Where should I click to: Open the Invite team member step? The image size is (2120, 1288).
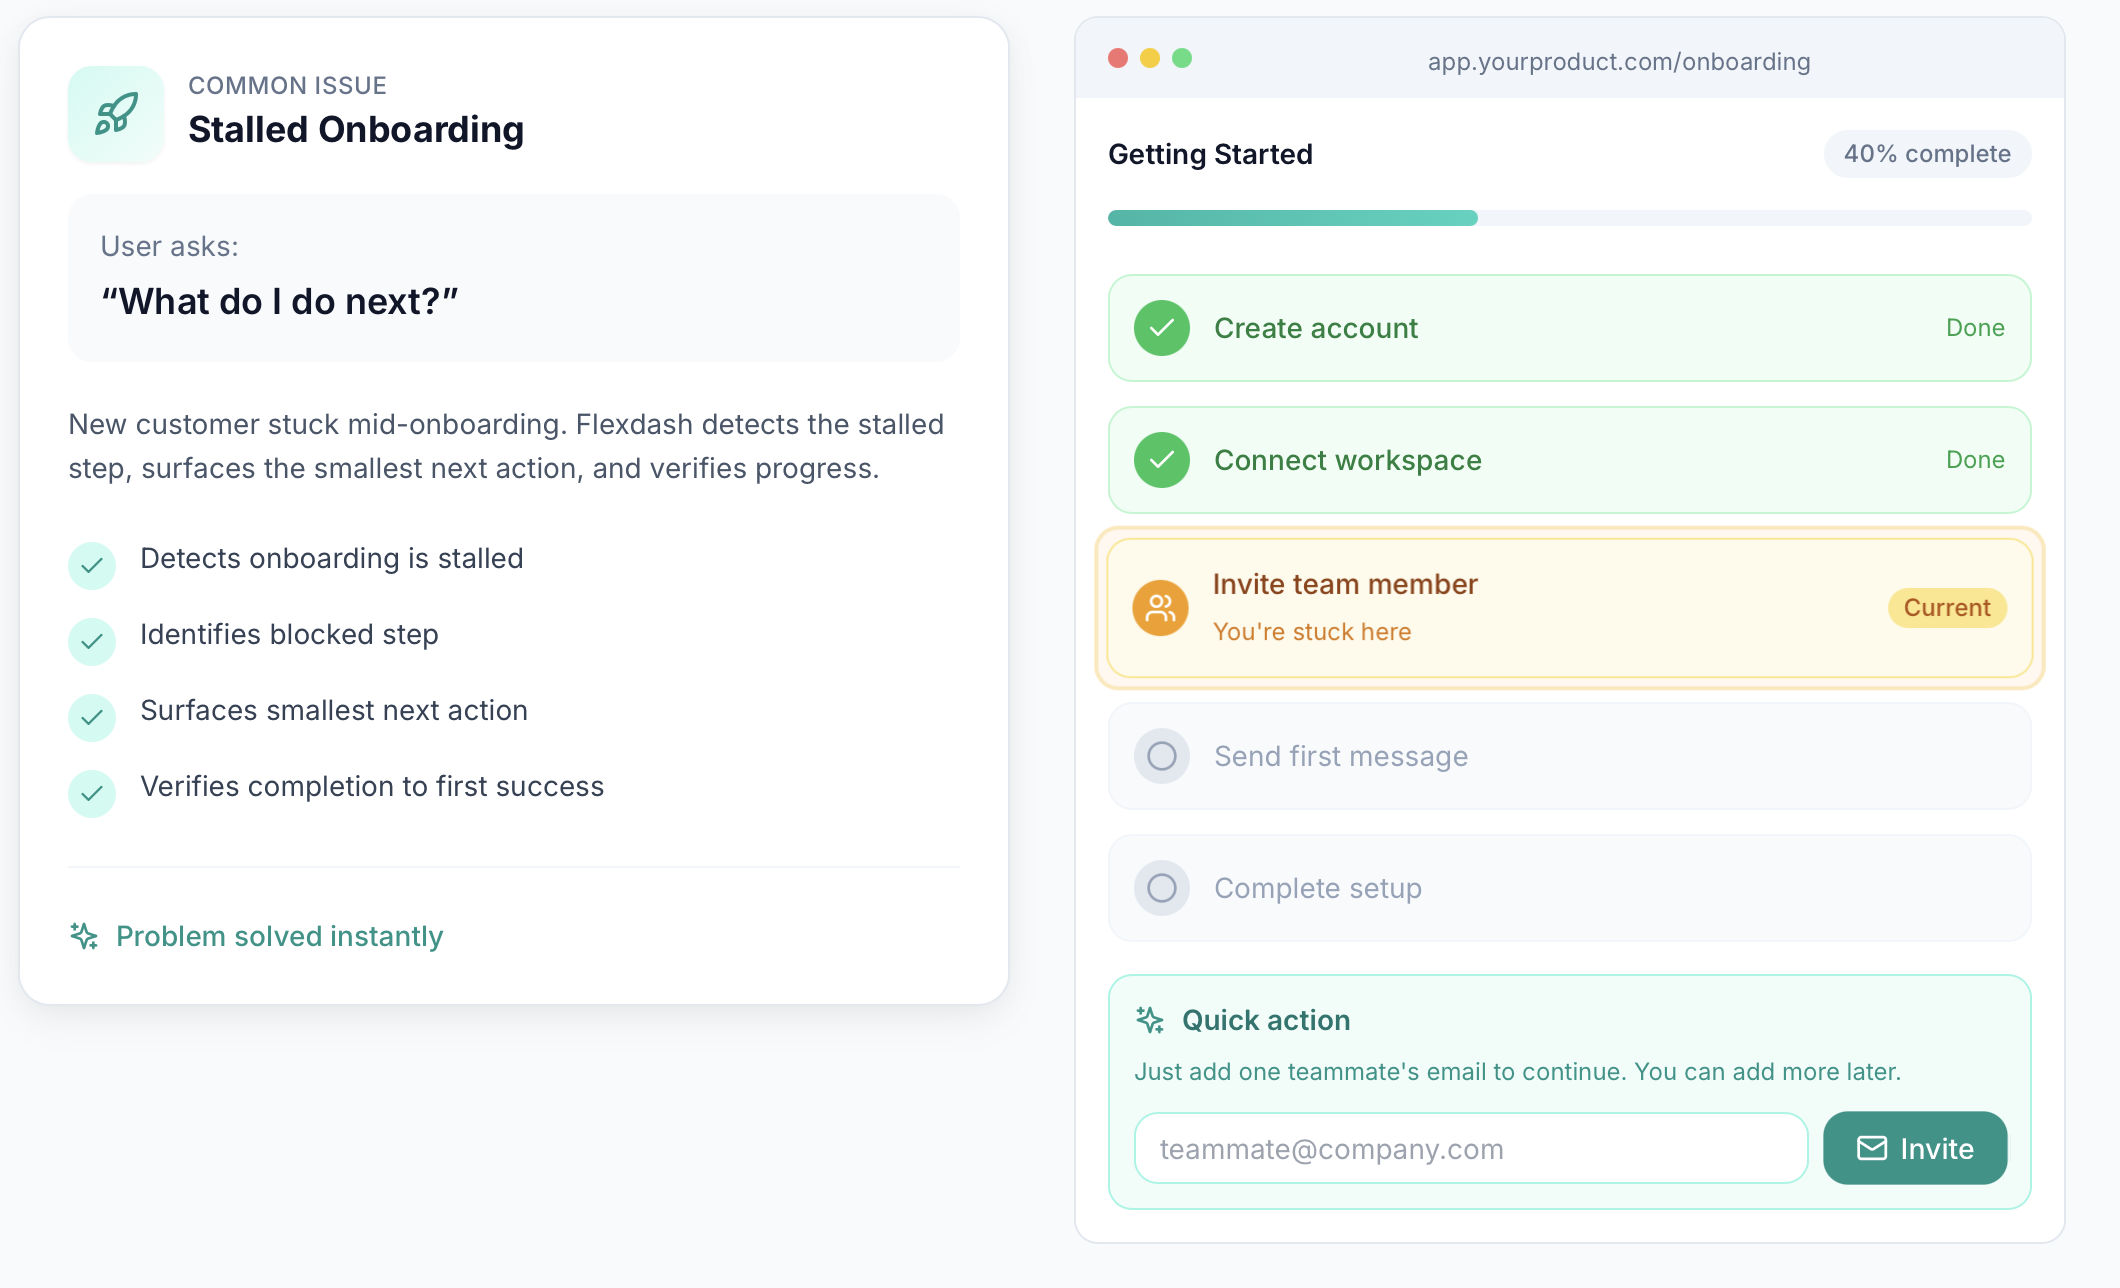(x=1345, y=585)
